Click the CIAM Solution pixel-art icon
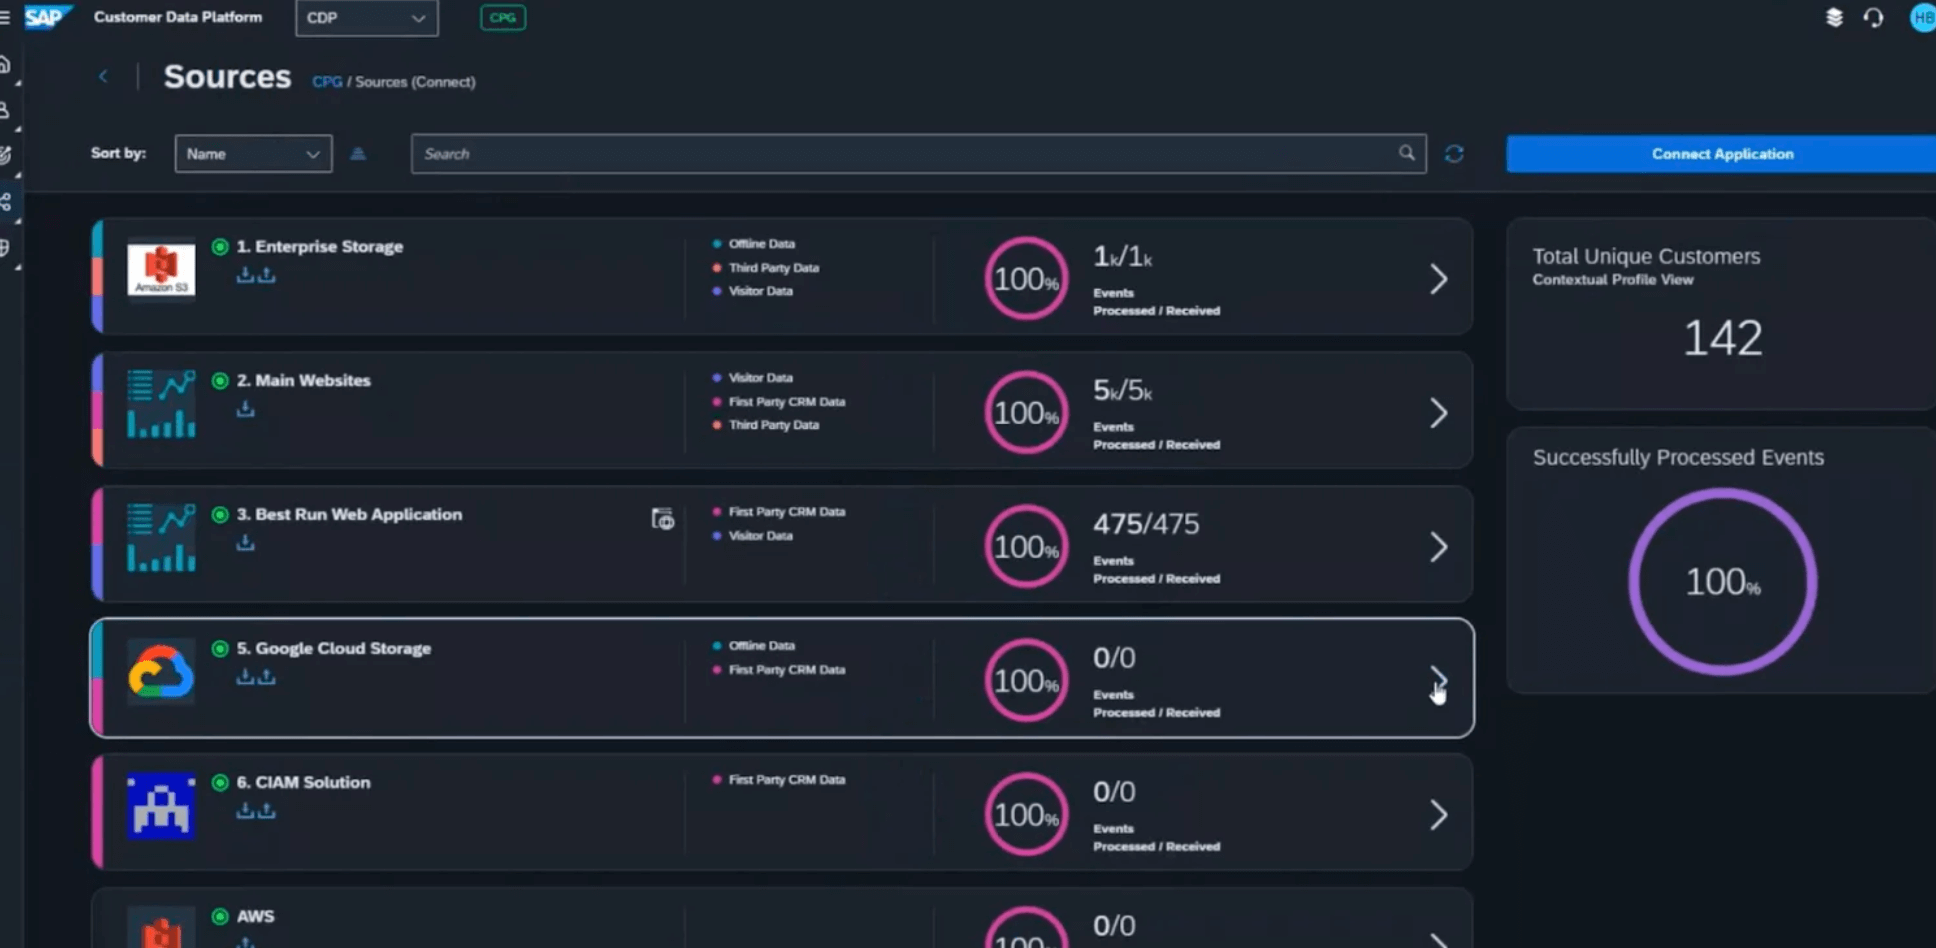 click(x=161, y=806)
